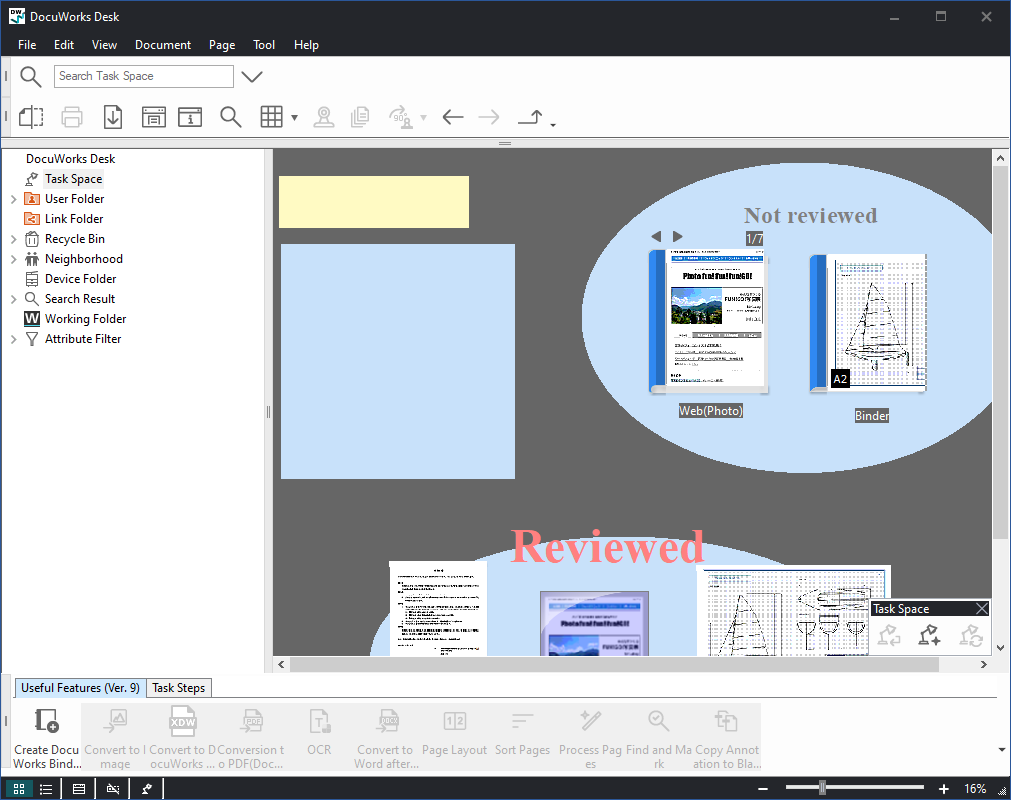The width and height of the screenshot is (1011, 800).
Task: Expand the Attribute Filter tree node
Action: click(14, 339)
